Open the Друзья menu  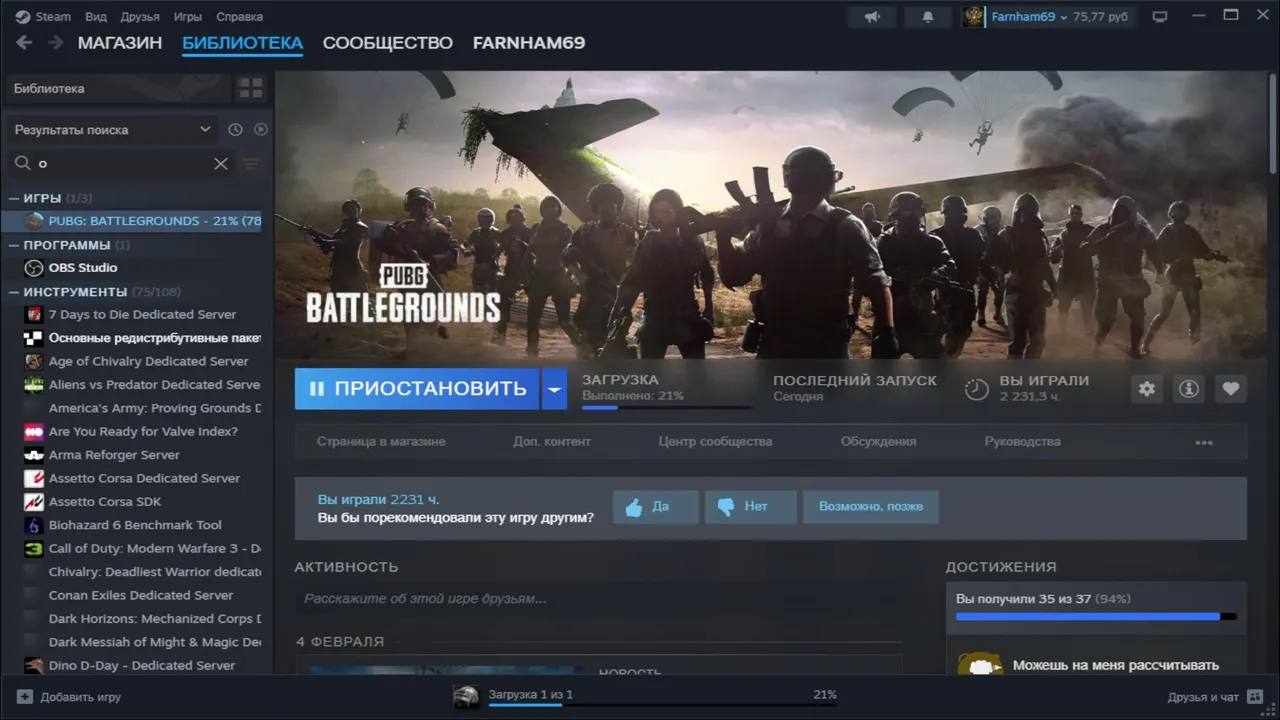(140, 17)
